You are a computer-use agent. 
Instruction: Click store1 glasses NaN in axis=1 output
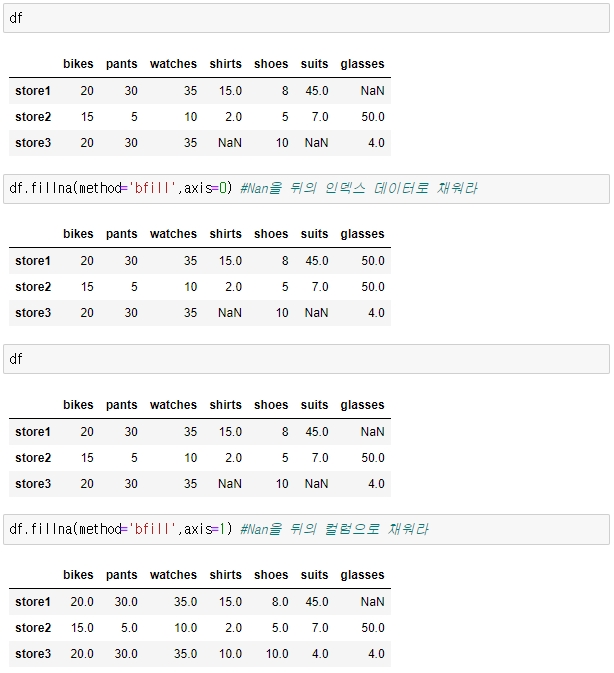click(x=372, y=602)
